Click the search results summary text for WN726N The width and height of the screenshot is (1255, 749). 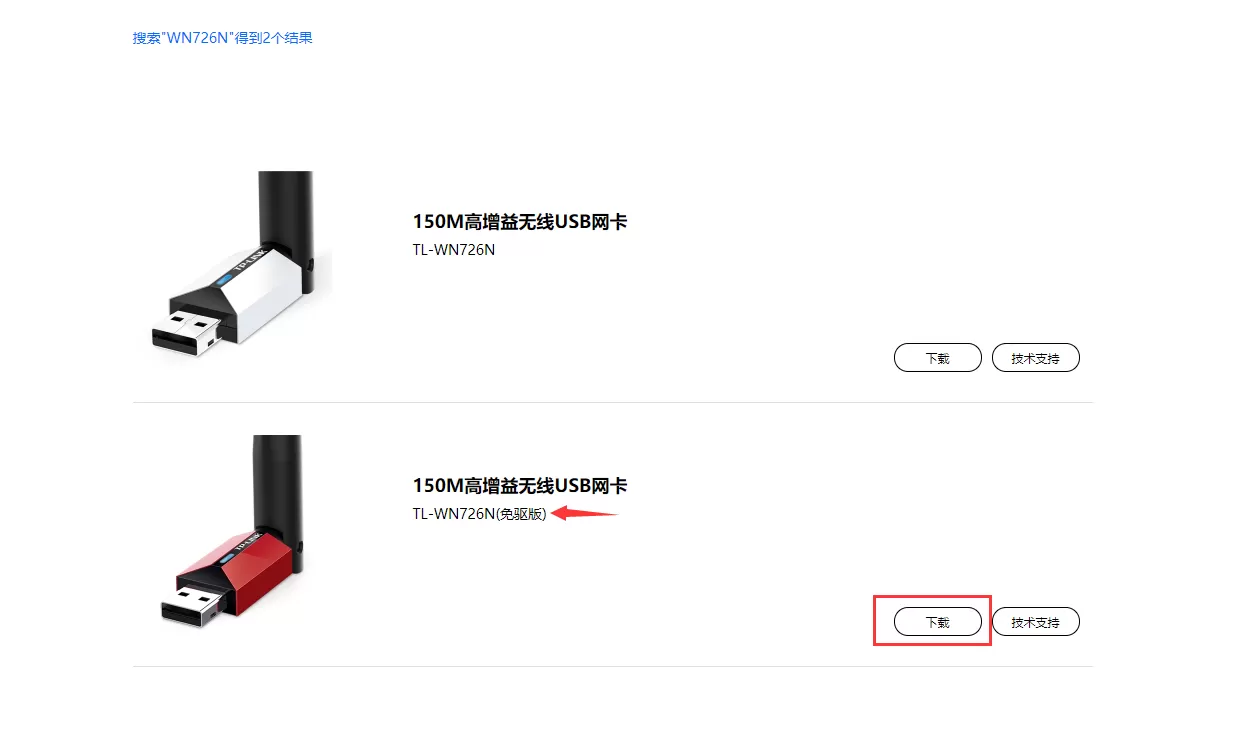pos(223,38)
